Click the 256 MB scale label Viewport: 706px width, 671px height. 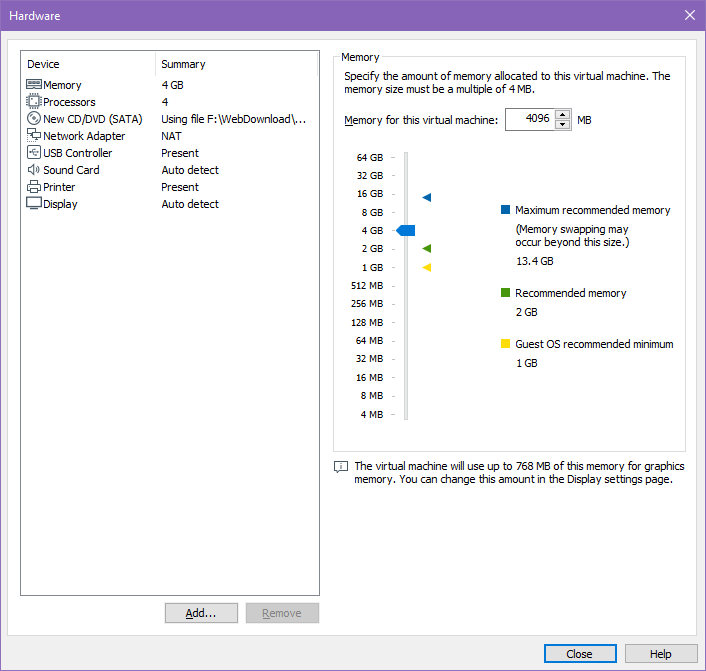click(367, 304)
